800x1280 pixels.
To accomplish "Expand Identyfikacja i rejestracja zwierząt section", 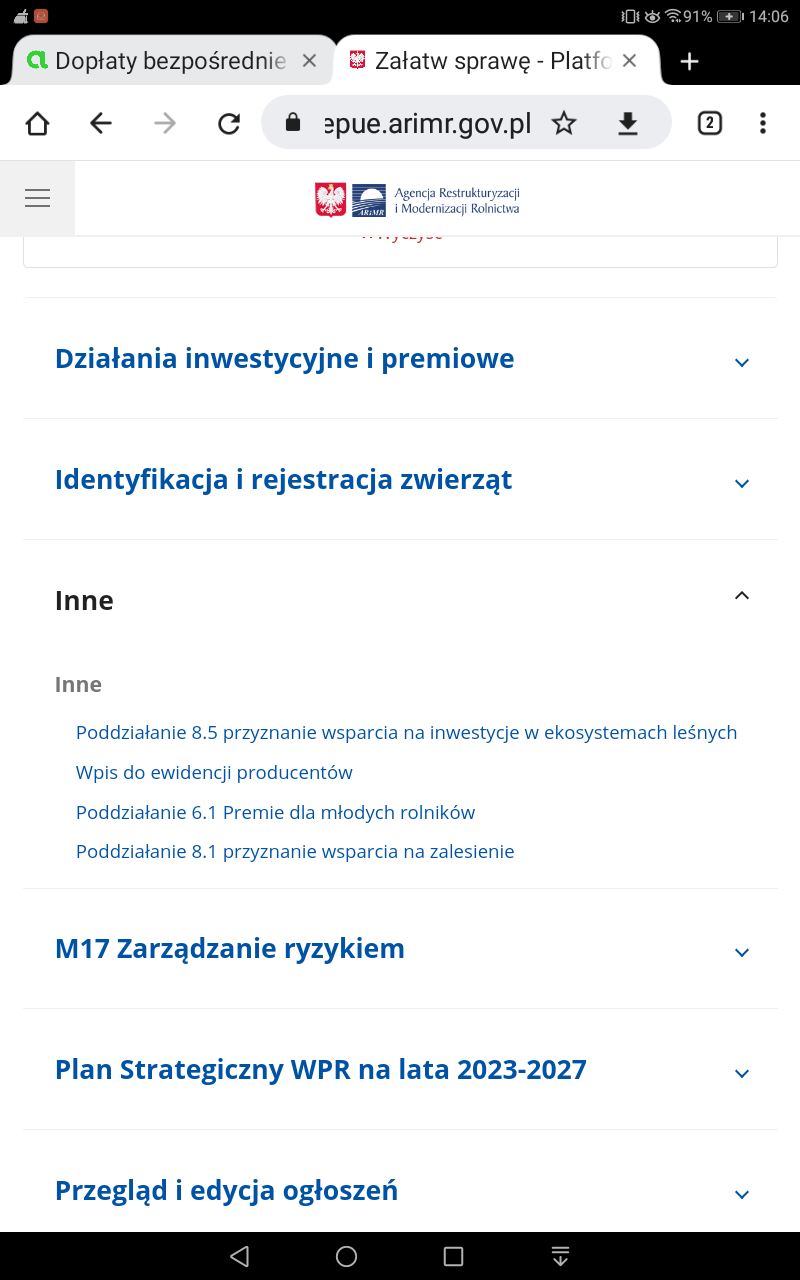I will coord(741,483).
